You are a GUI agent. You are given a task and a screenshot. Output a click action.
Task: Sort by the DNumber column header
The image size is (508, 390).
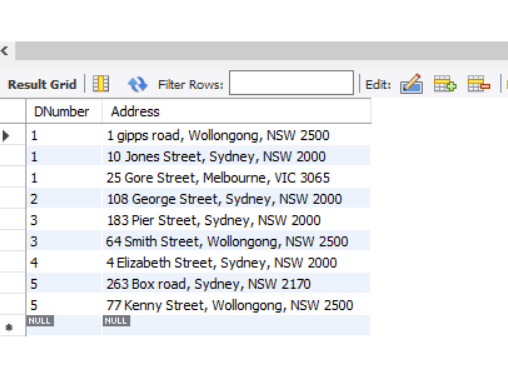click(x=64, y=111)
